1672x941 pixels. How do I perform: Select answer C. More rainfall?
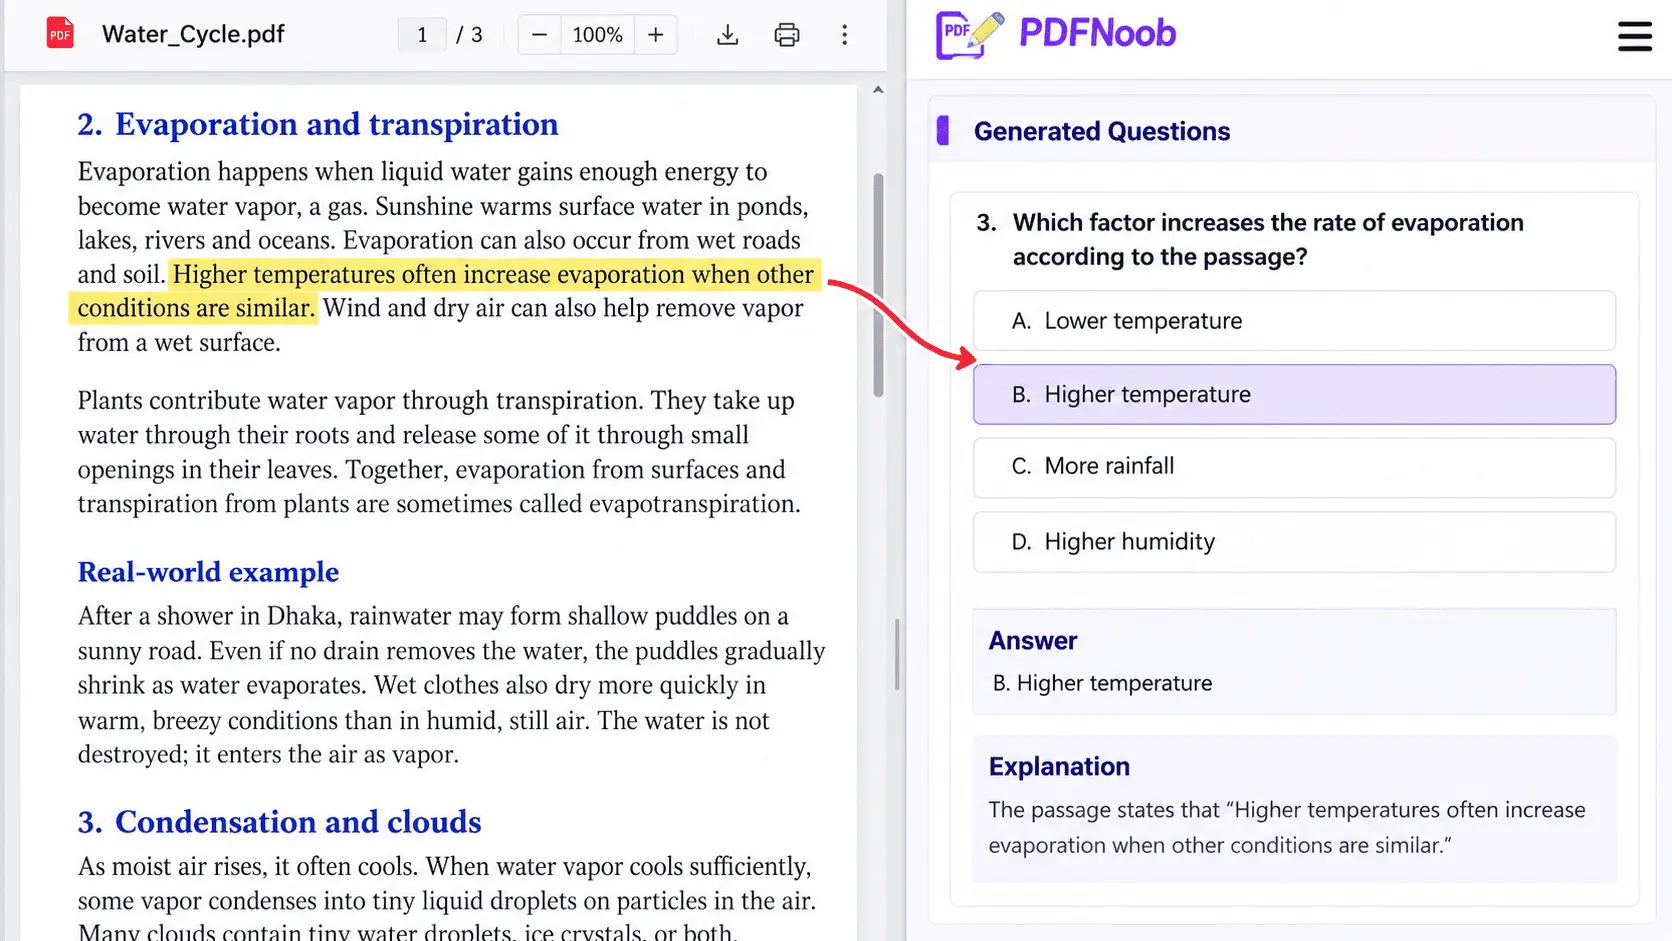click(1294, 467)
